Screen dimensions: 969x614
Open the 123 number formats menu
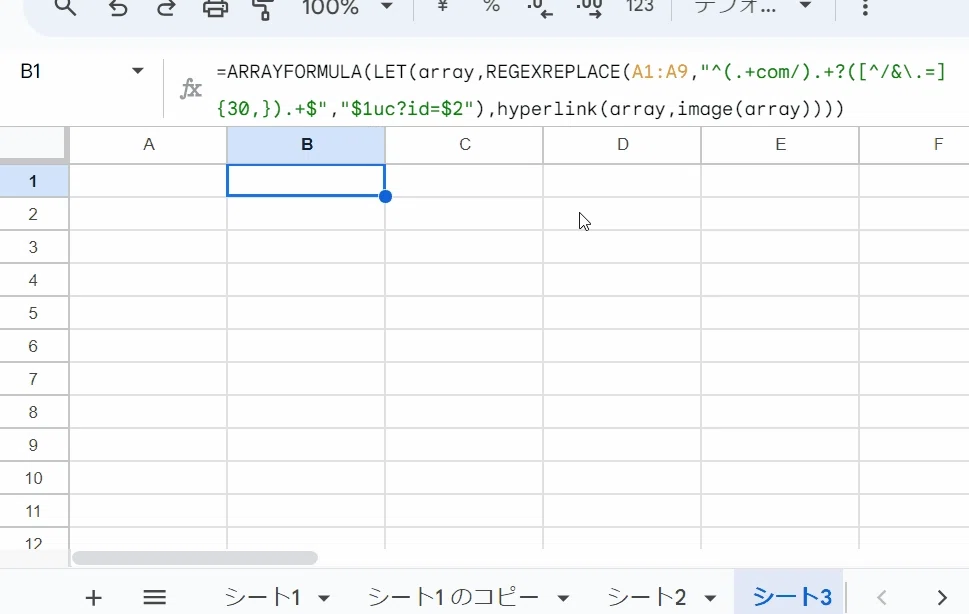(x=640, y=6)
